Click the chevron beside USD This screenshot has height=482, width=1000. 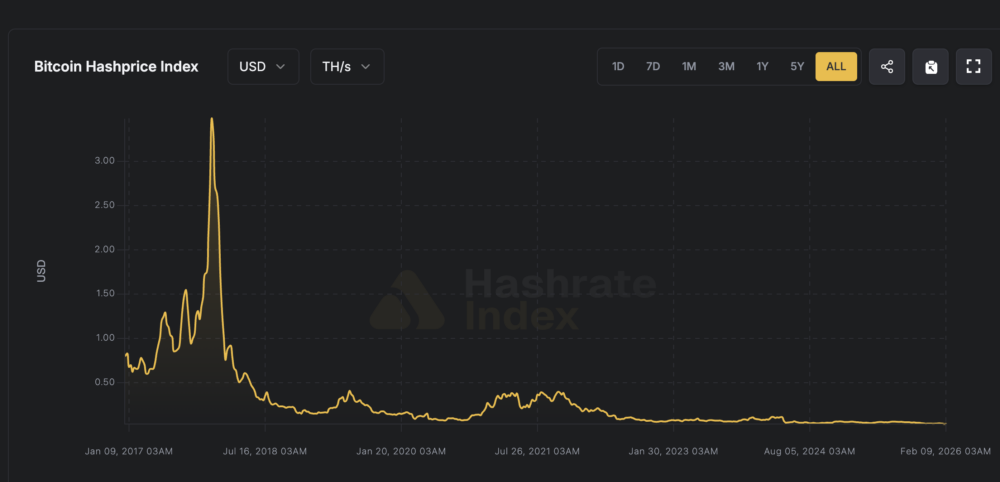(281, 67)
